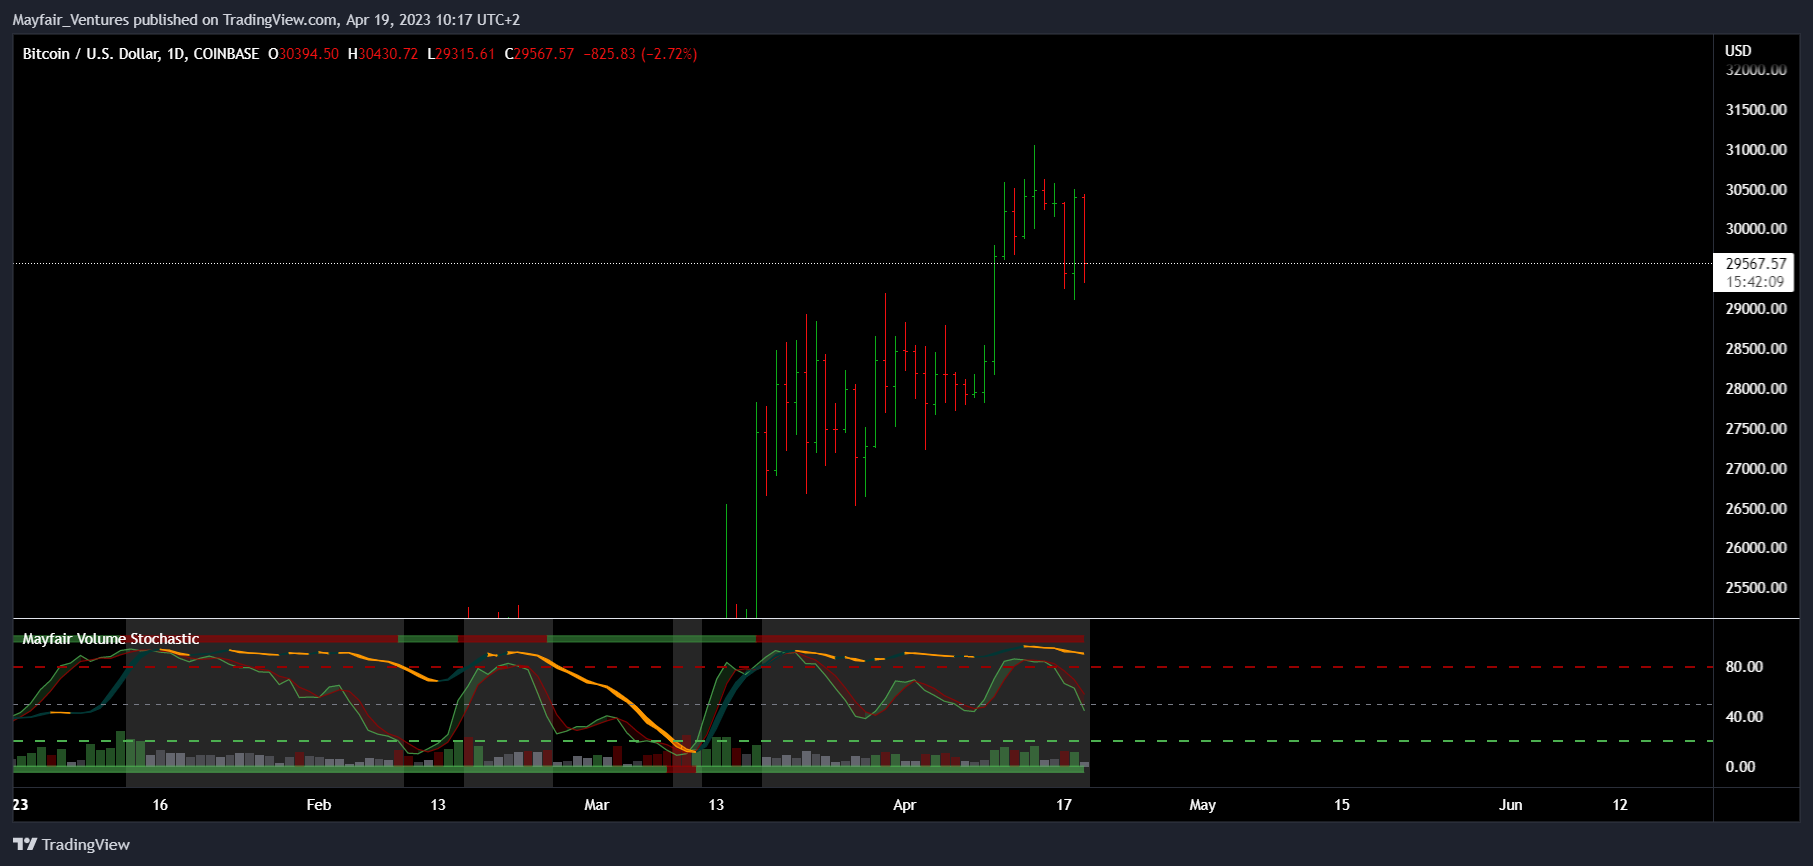The height and width of the screenshot is (866, 1813).
Task: Click the low value L29315.61
Action: tap(461, 54)
